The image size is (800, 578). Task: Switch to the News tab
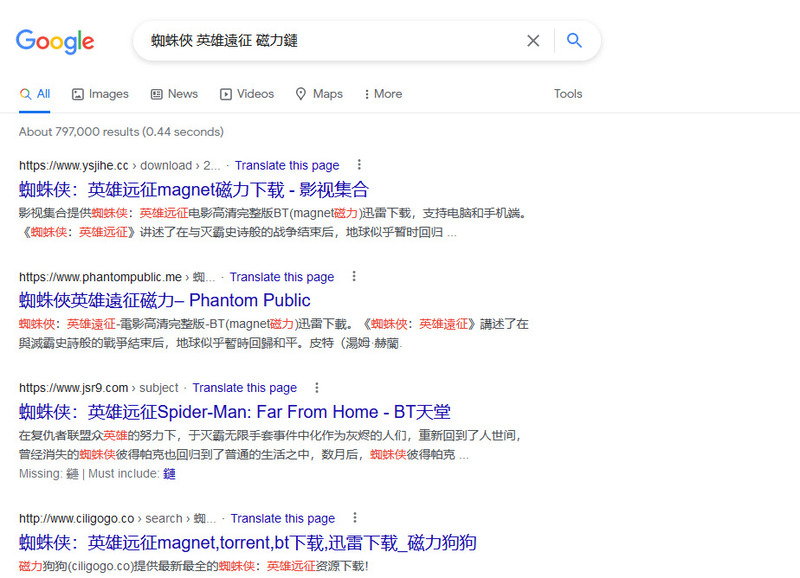(x=174, y=94)
